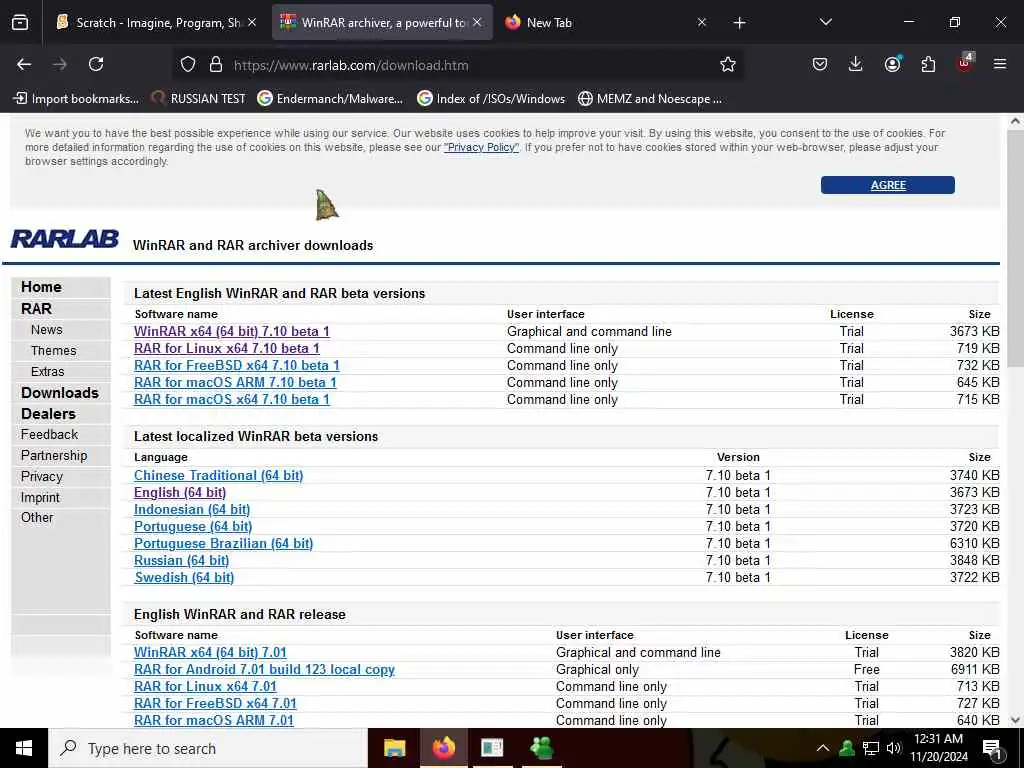Reload the current page
This screenshot has height=768, width=1024.
(x=96, y=64)
